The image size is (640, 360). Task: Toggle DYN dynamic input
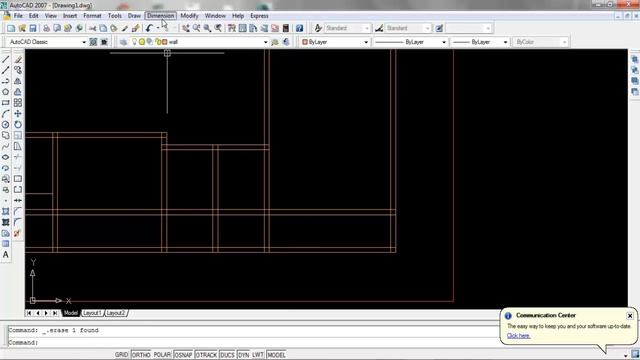pyautogui.click(x=243, y=355)
